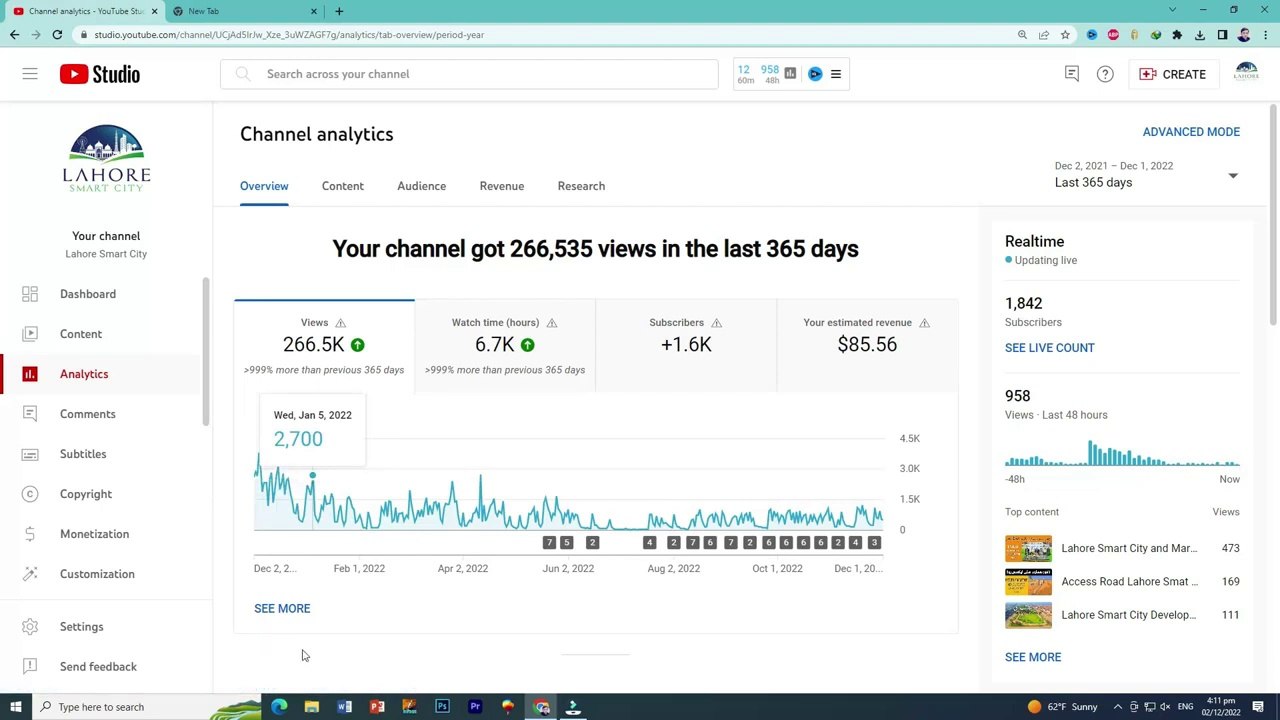Click the Send feedback icon
This screenshot has height=720, width=1280.
(30, 667)
